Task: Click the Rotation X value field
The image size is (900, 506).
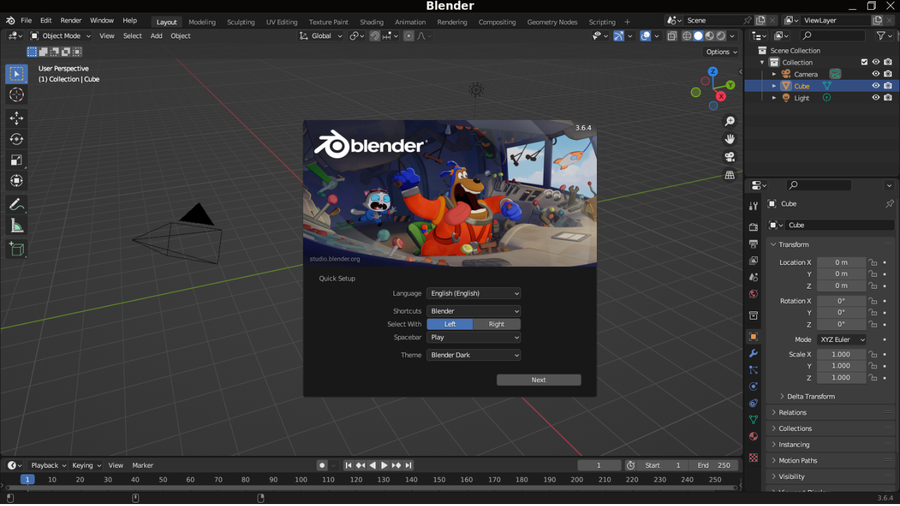Action: (x=841, y=301)
